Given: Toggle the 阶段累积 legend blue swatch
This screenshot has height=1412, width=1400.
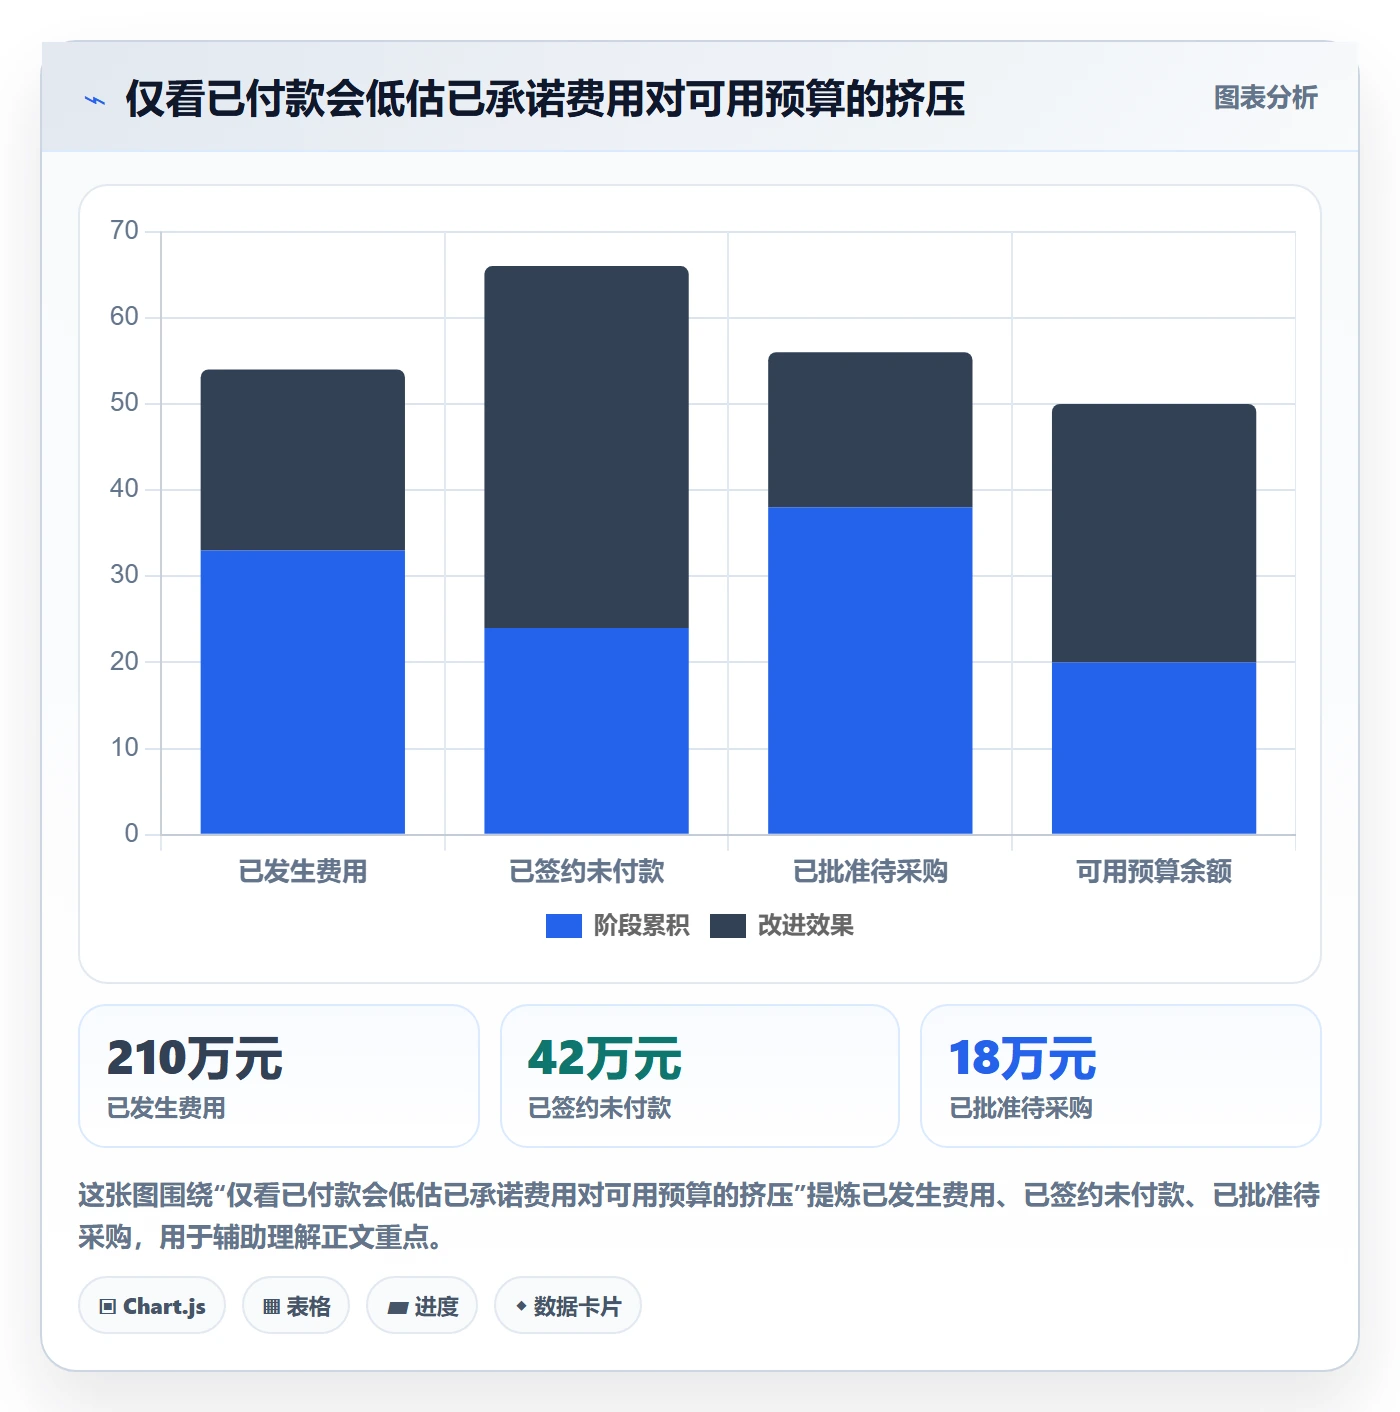Looking at the screenshot, I should [563, 926].
